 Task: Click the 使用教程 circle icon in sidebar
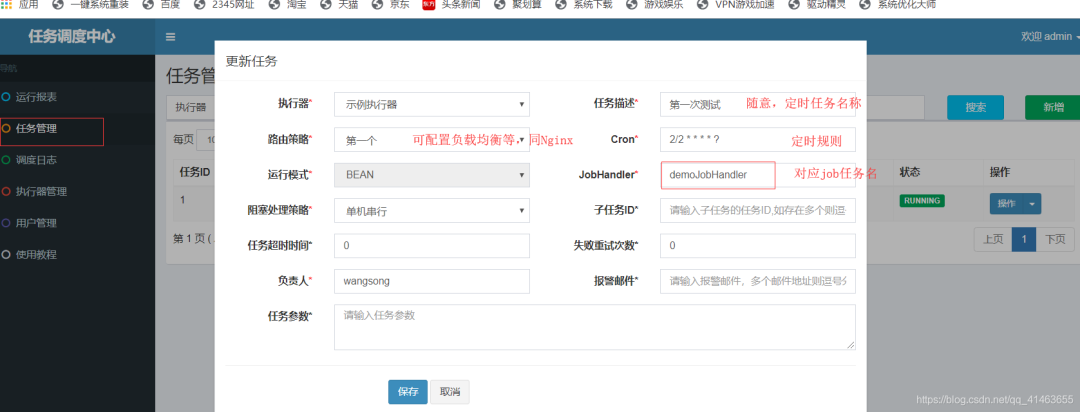tap(6, 254)
